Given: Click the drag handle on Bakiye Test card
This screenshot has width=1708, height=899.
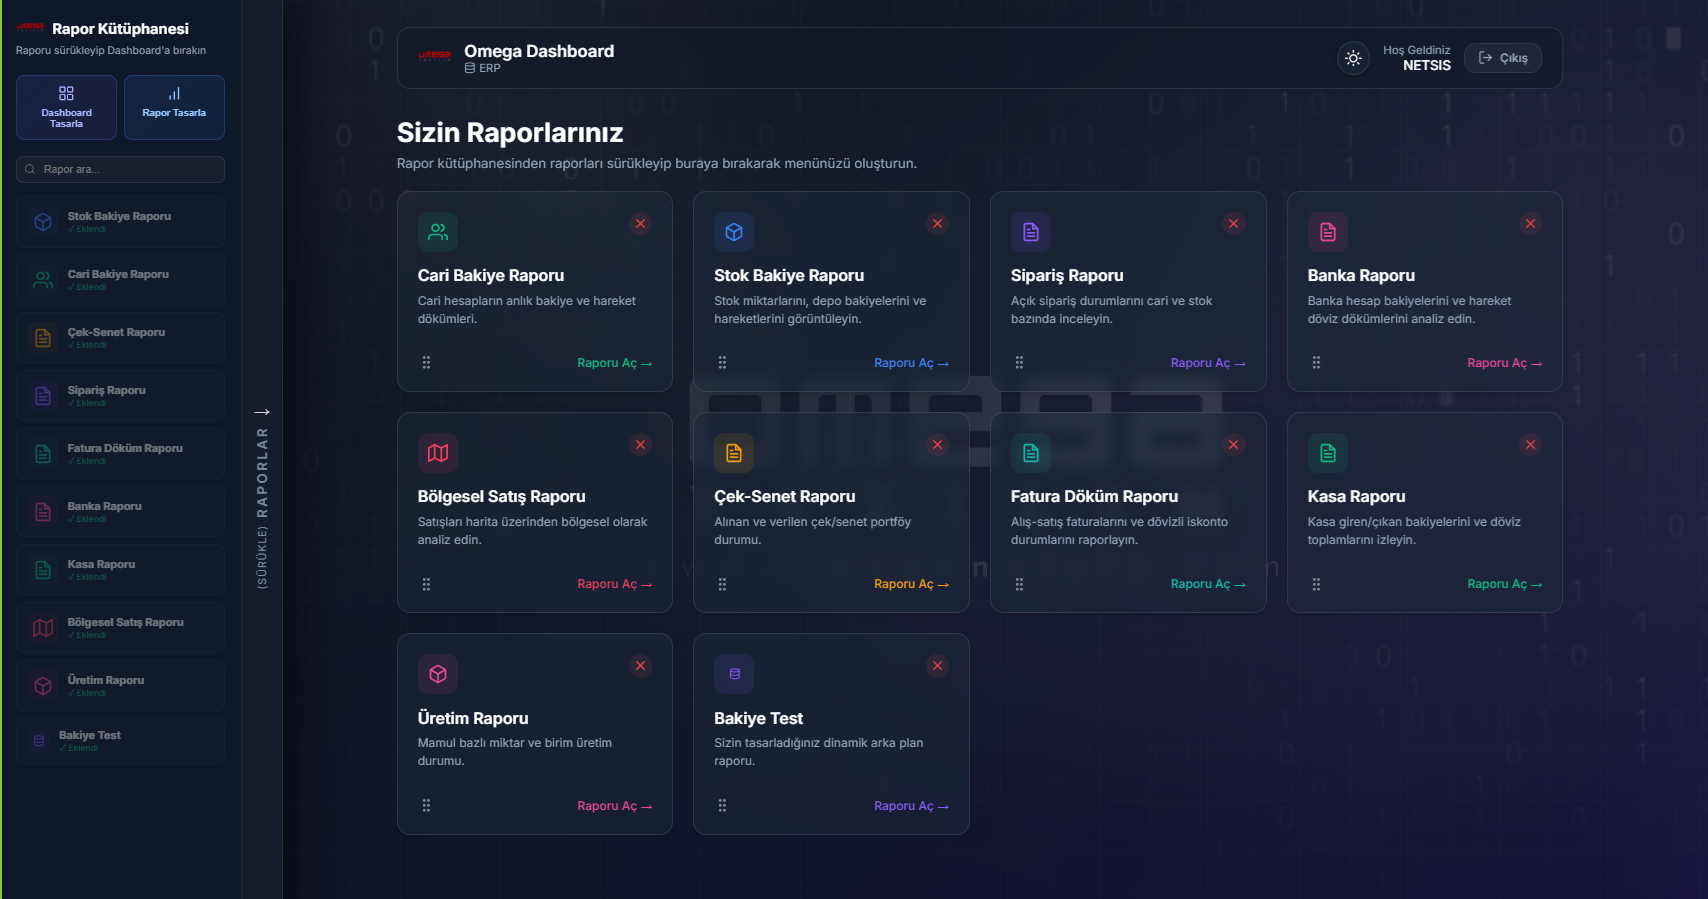Looking at the screenshot, I should pos(722,806).
